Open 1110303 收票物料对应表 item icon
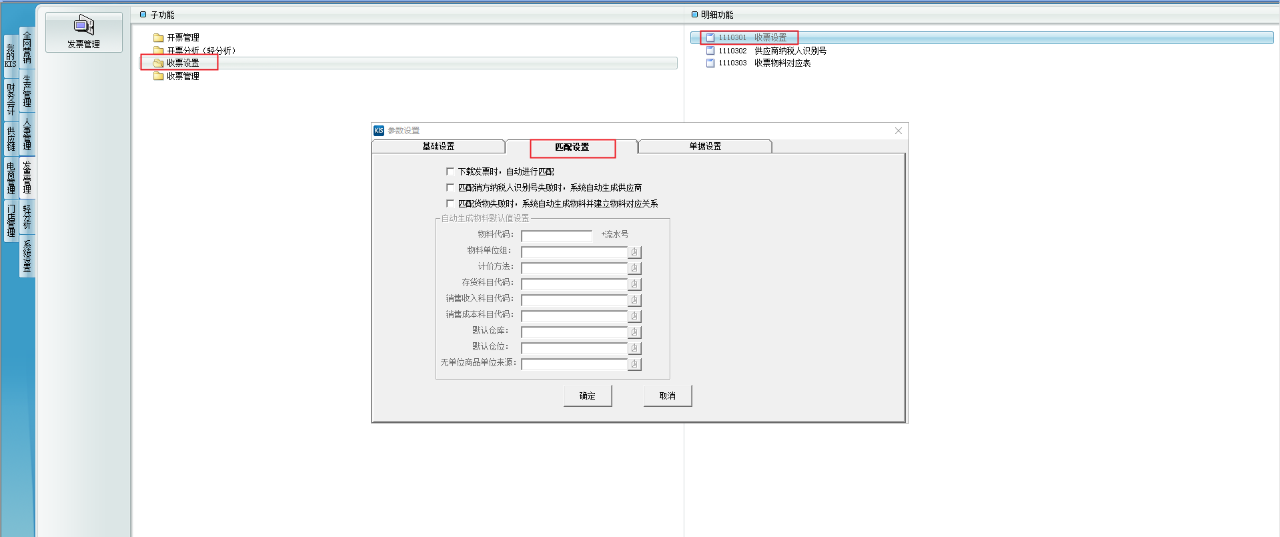This screenshot has width=1280, height=537. coord(710,63)
